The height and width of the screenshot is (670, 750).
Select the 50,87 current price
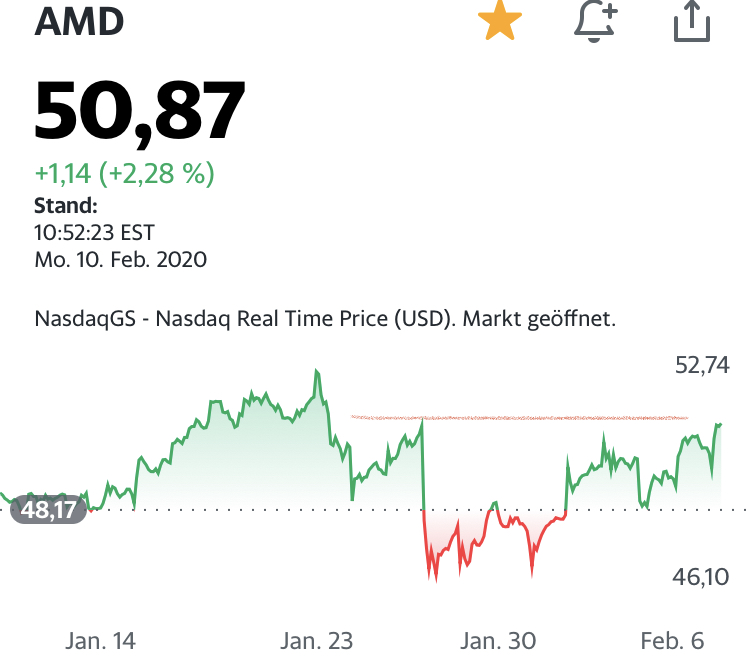[140, 109]
